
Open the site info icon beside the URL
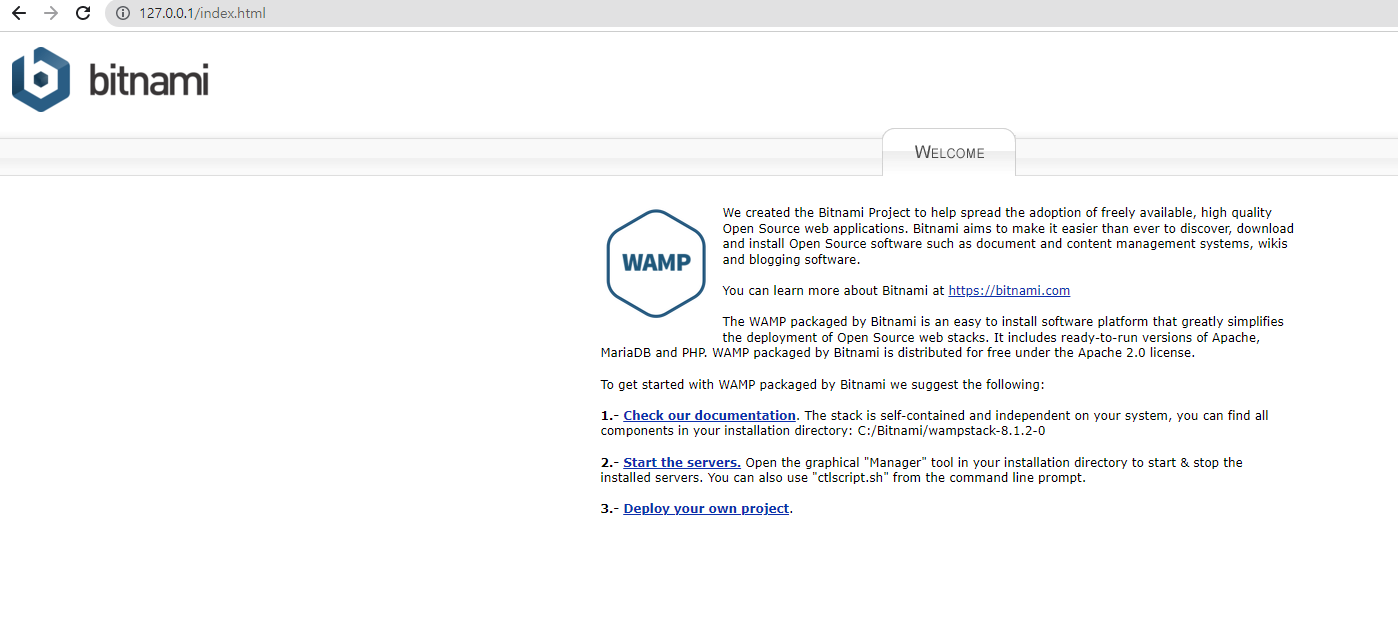[x=123, y=13]
